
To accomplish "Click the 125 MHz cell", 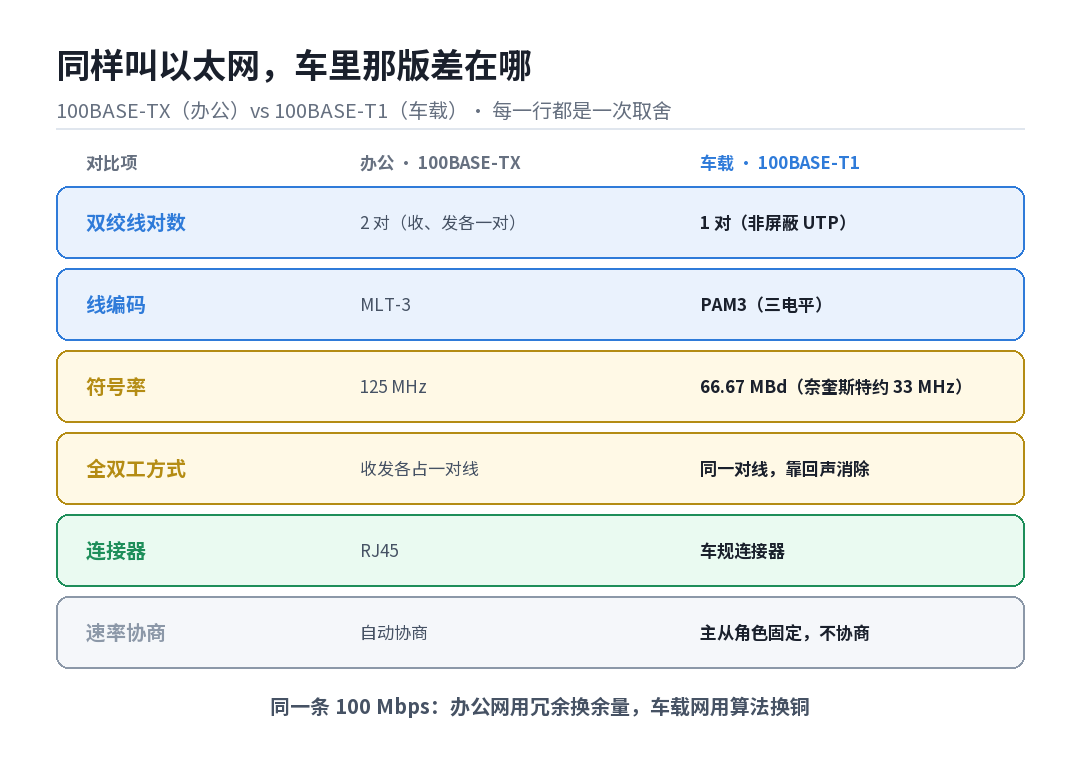I will coord(393,387).
